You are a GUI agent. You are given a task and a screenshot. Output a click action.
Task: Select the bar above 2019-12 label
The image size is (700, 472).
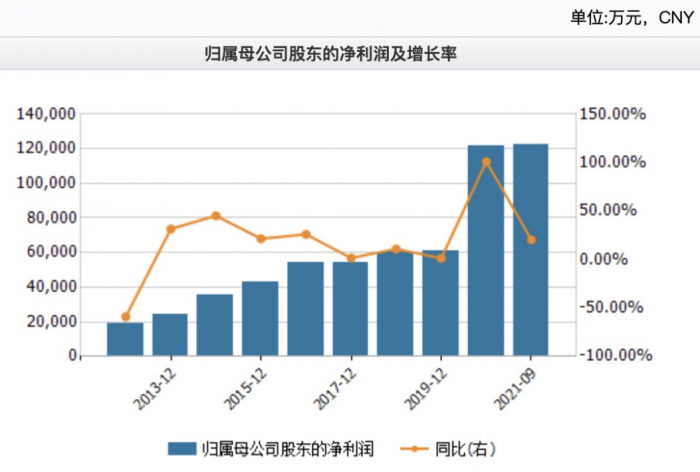[x=441, y=303]
